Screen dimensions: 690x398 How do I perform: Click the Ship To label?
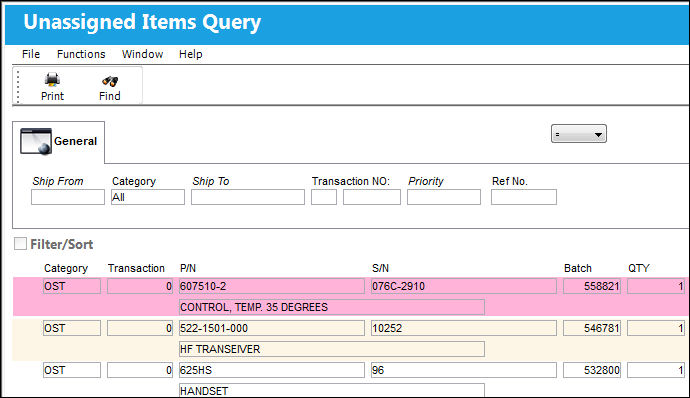[x=211, y=181]
